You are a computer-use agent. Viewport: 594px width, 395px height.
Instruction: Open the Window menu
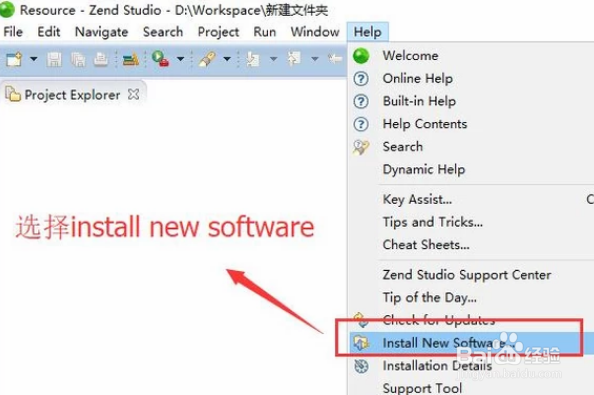[315, 32]
